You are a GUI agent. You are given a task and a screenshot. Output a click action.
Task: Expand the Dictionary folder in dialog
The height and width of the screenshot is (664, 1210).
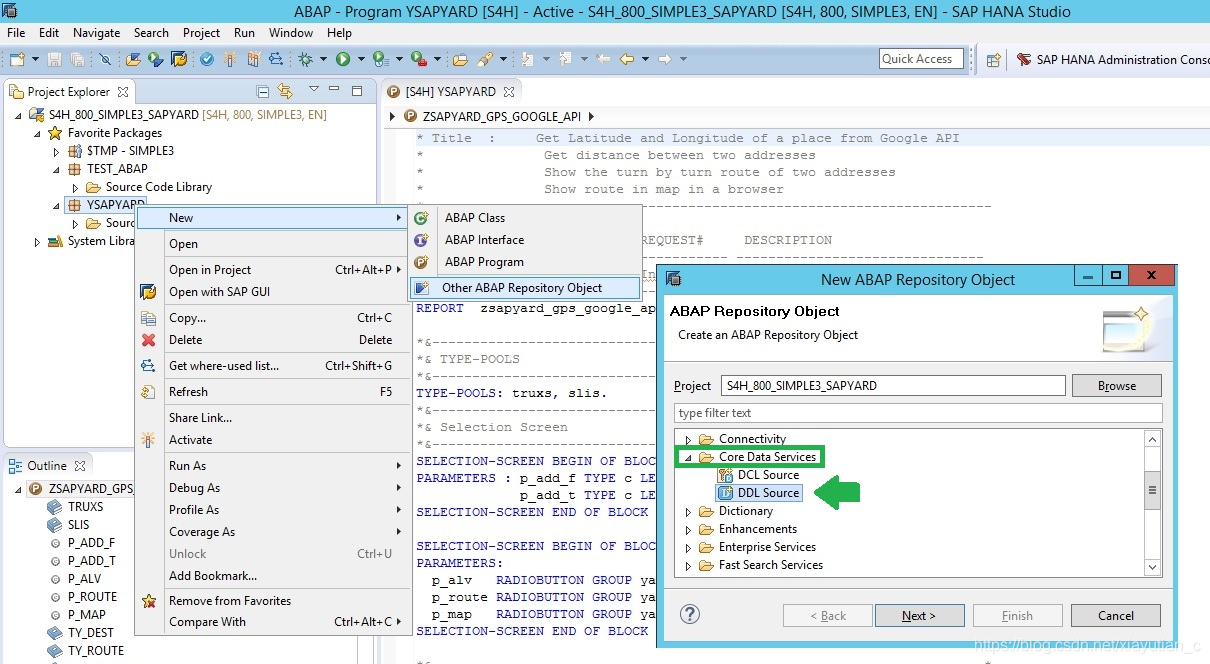[x=688, y=511]
